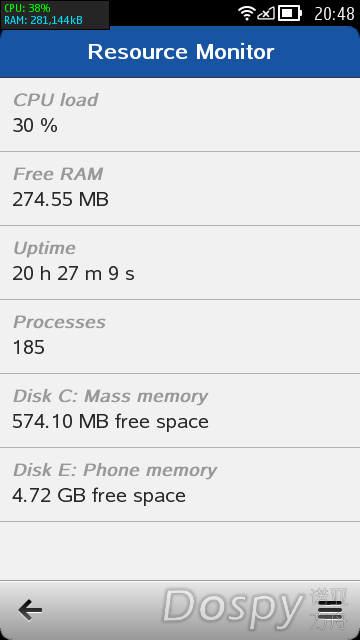Select the CPU load row

180,114
